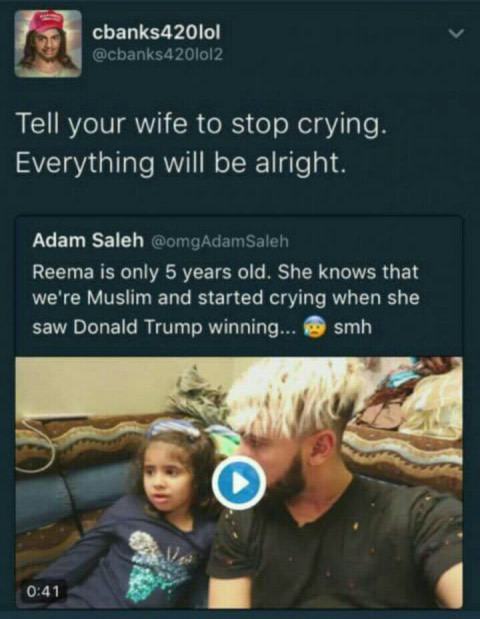This screenshot has width=480, height=619.
Task: Click 'saw Donald Trump winning...' text
Action: [164, 327]
